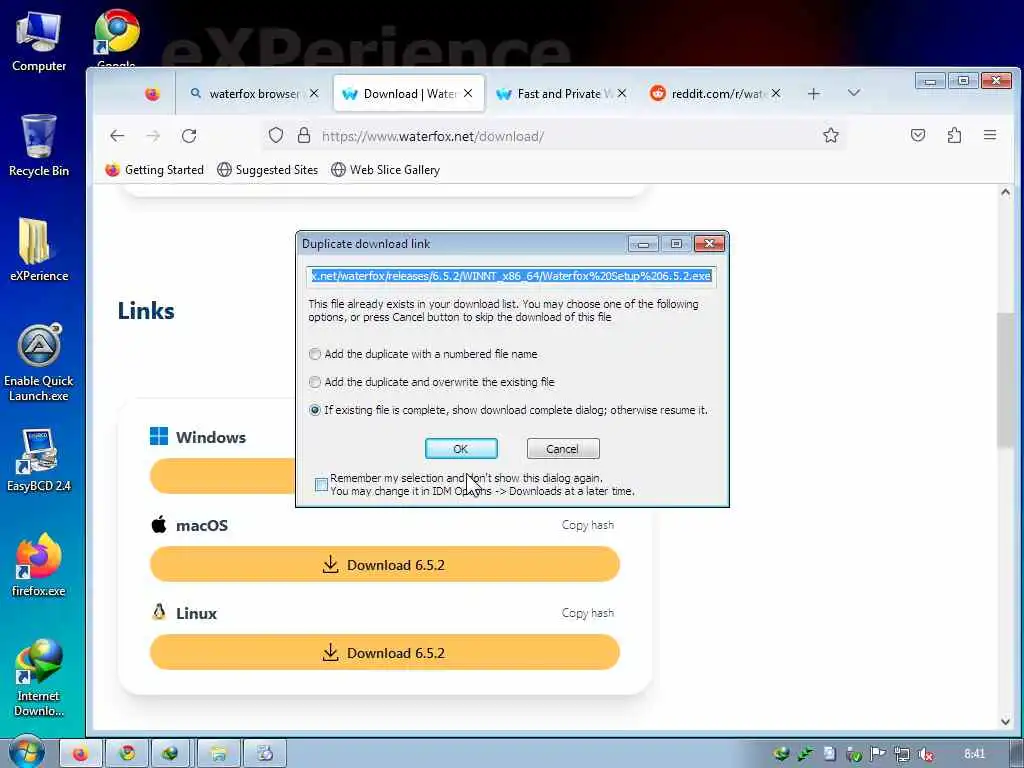The image size is (1024, 768).
Task: Open the Web Slice Gallery bookmark
Action: pos(385,170)
